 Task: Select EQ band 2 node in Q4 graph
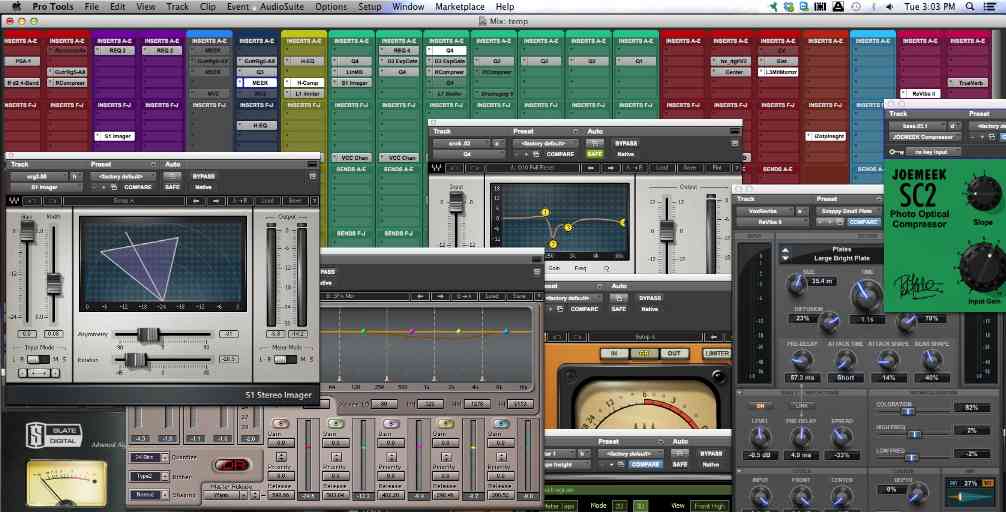(x=553, y=244)
